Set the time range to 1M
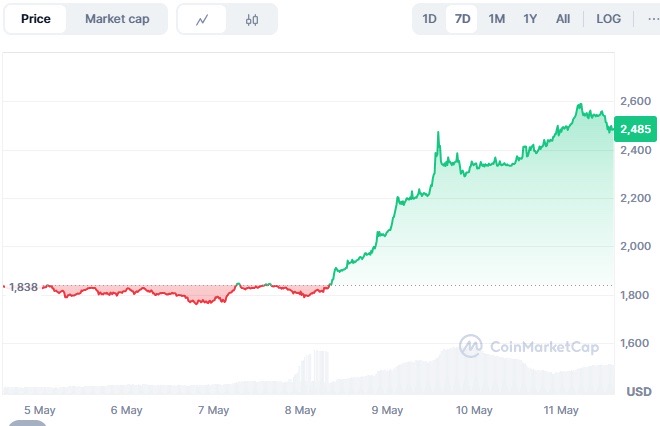660x426 pixels. tap(496, 19)
